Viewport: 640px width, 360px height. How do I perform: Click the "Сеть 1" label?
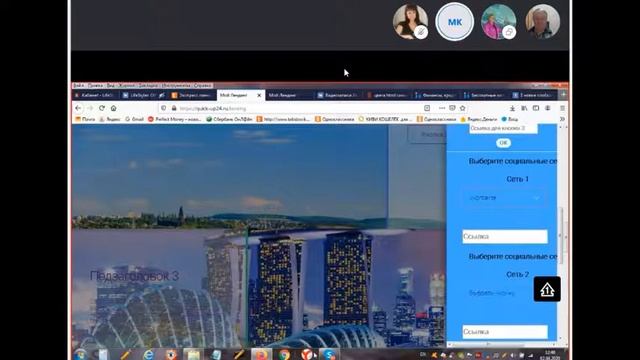[x=518, y=179]
